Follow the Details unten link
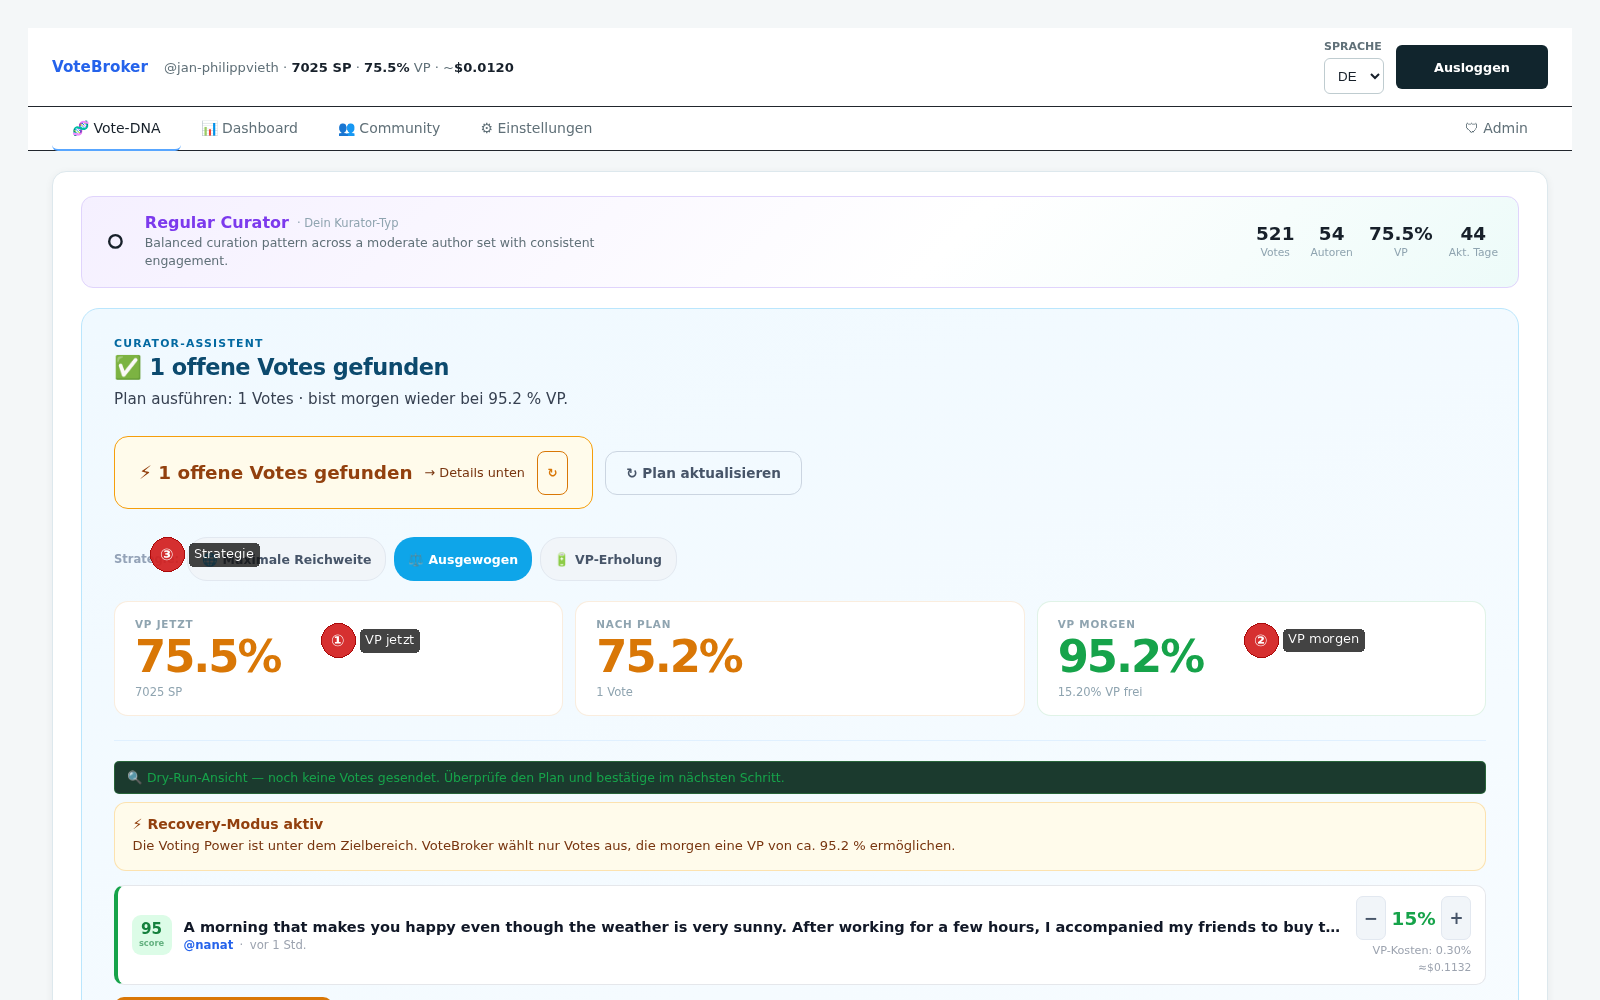Screen dimensions: 1600x1000 474,473
